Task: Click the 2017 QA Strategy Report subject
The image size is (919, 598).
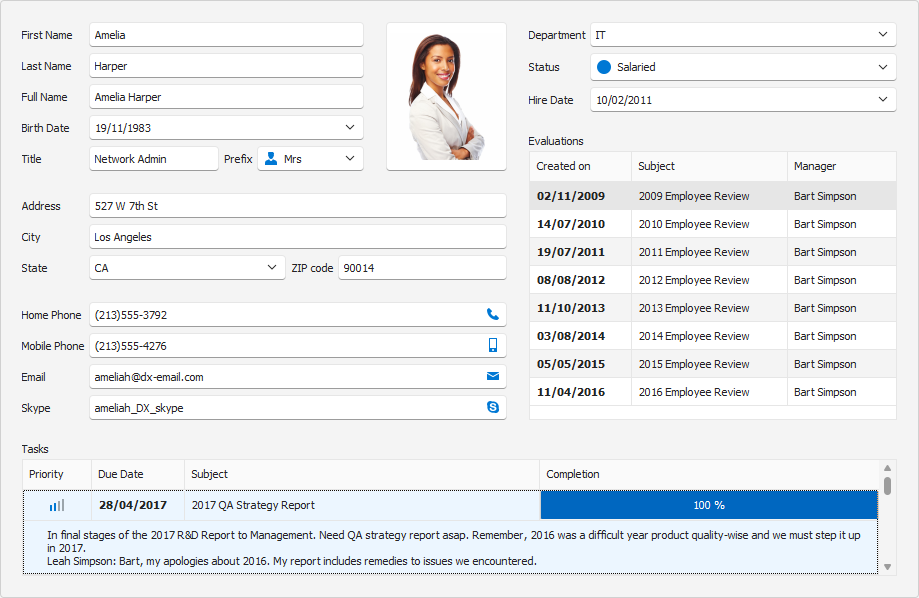Action: tap(253, 505)
